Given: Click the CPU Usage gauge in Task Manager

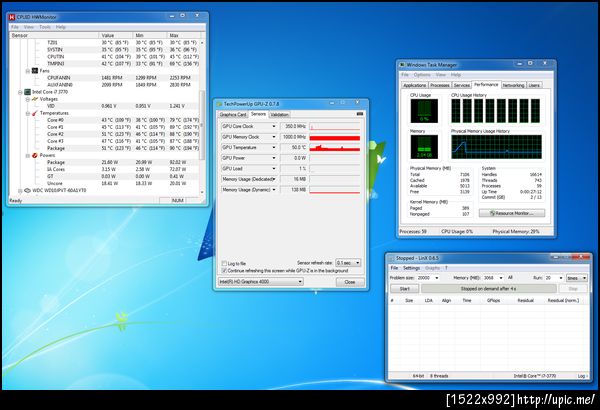Looking at the screenshot, I should point(424,111).
